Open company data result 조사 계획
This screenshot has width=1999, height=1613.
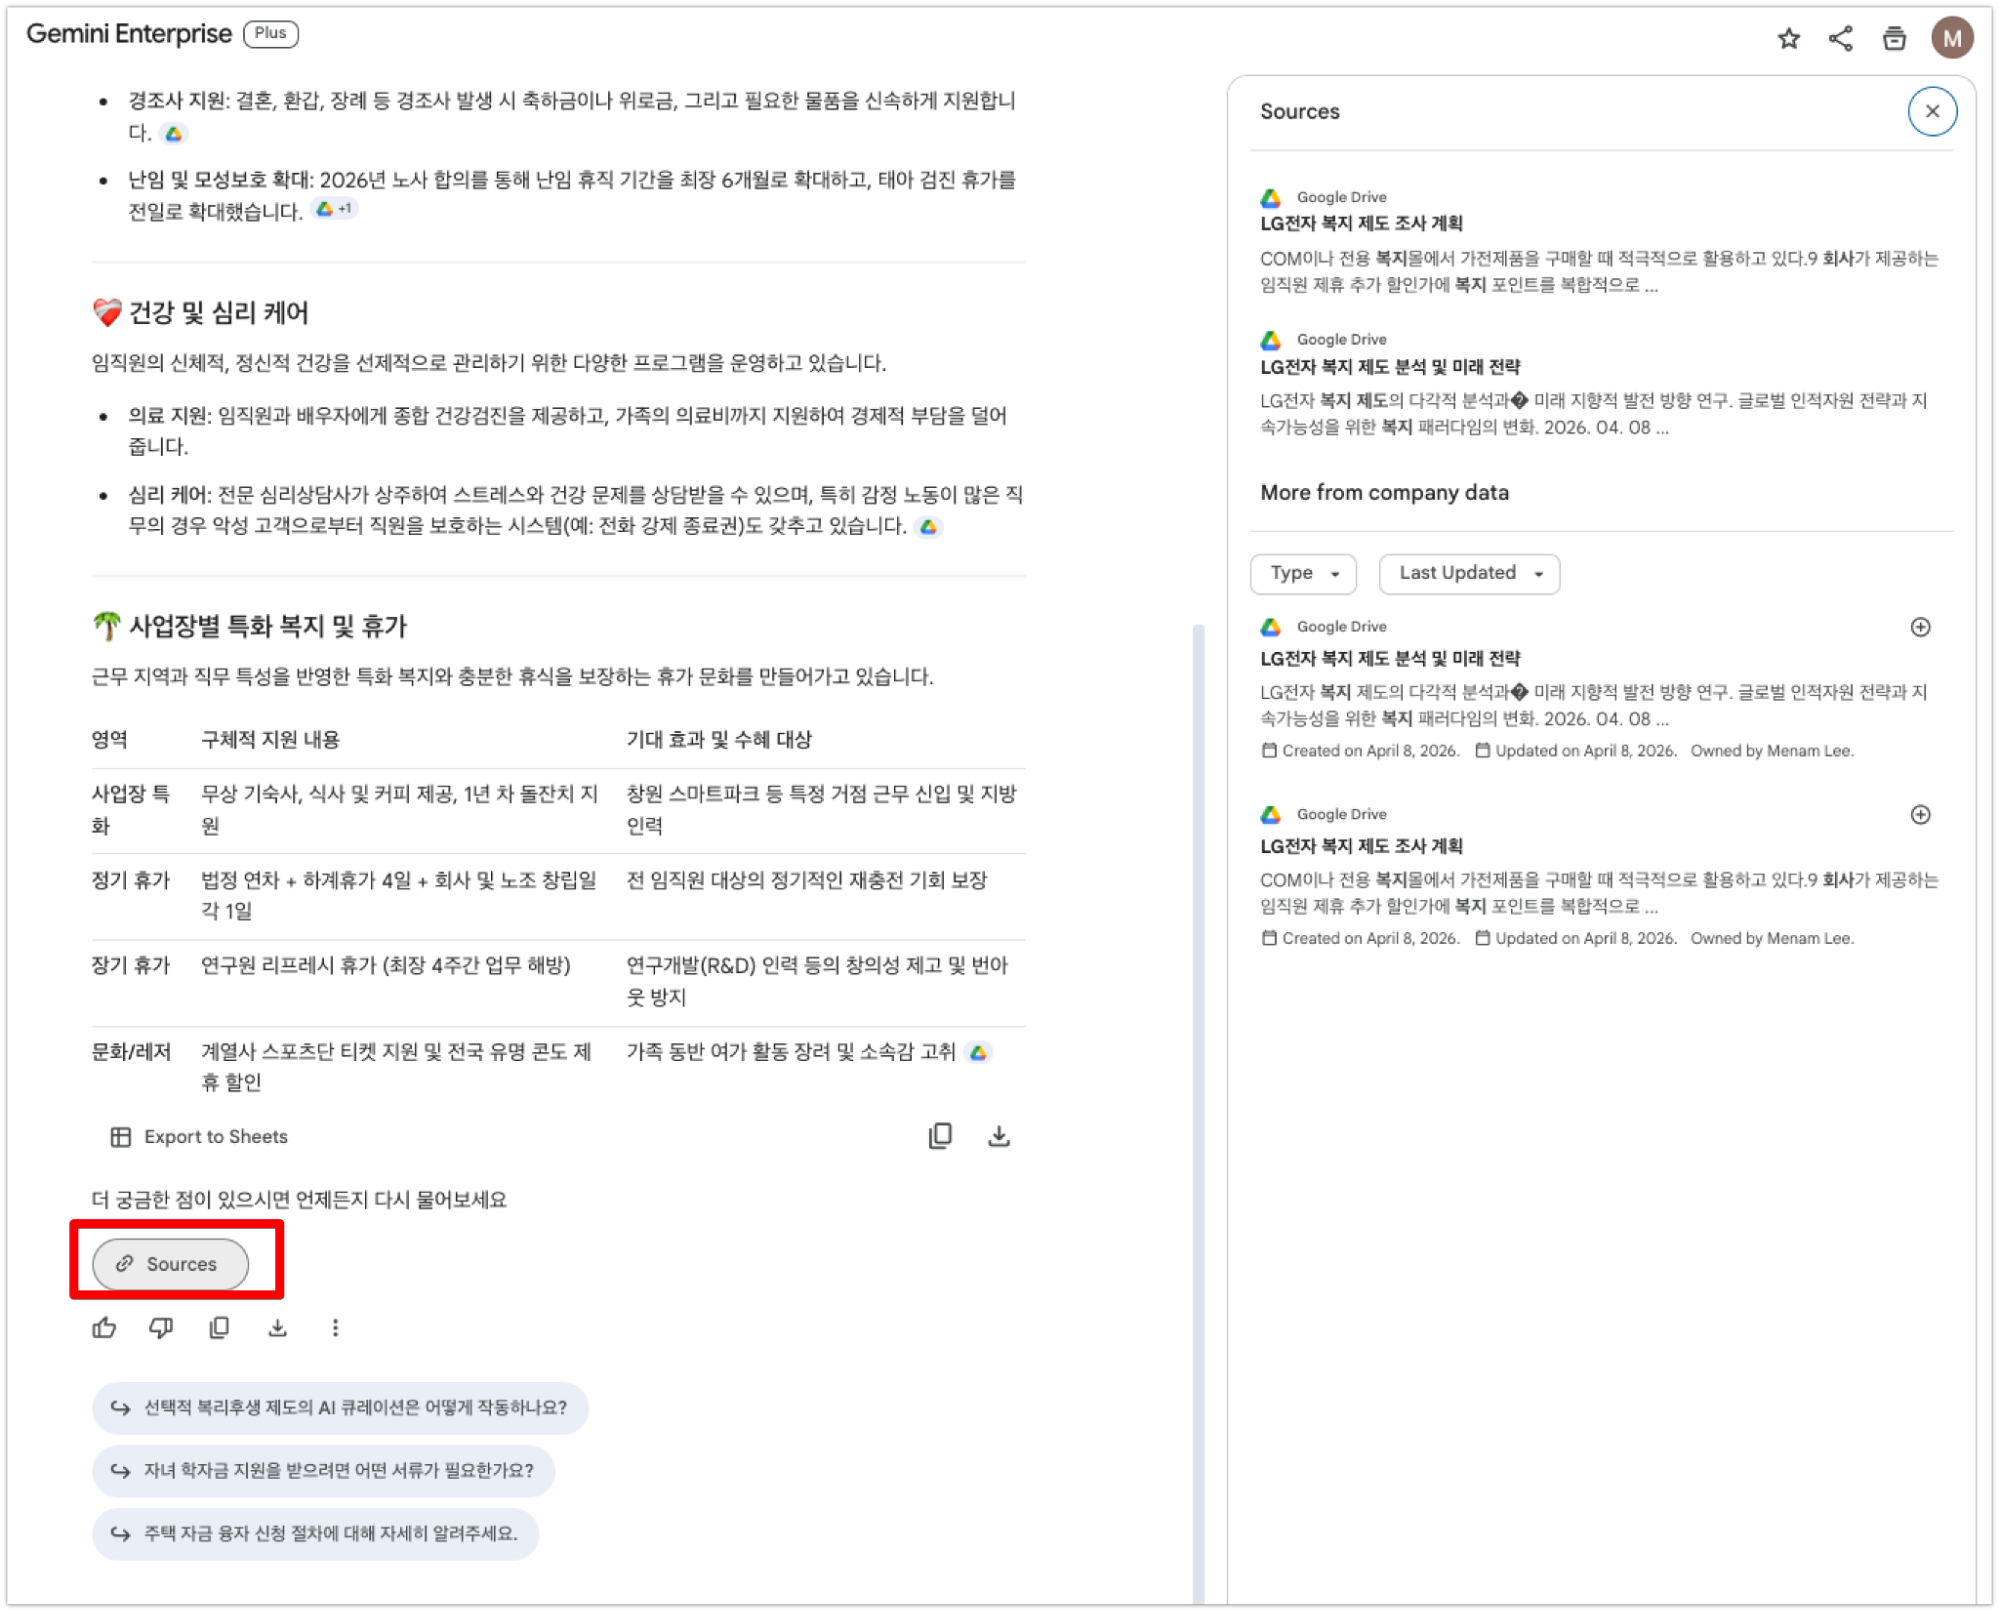[1361, 847]
